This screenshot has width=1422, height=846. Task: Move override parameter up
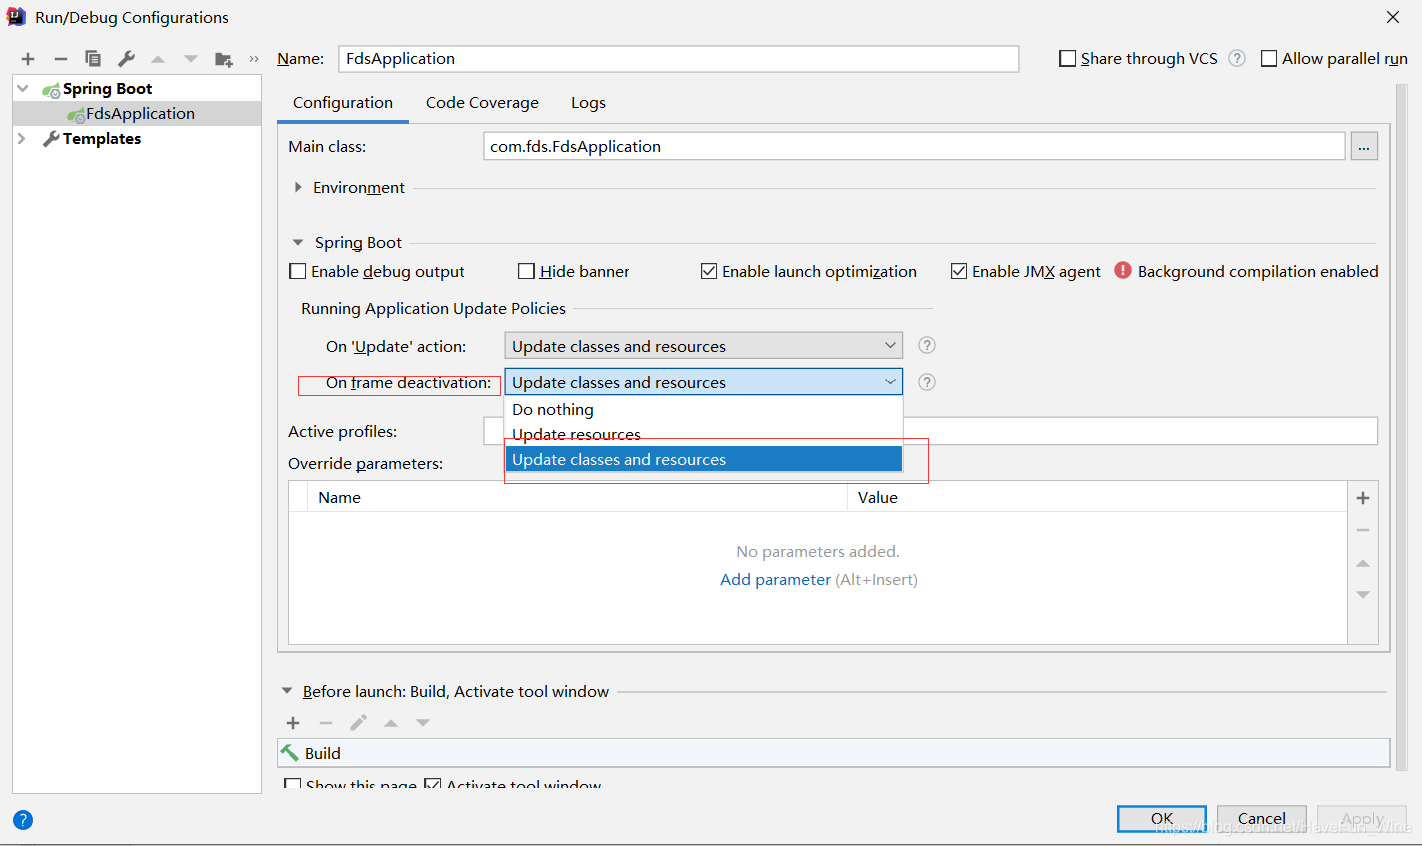tap(1363, 563)
